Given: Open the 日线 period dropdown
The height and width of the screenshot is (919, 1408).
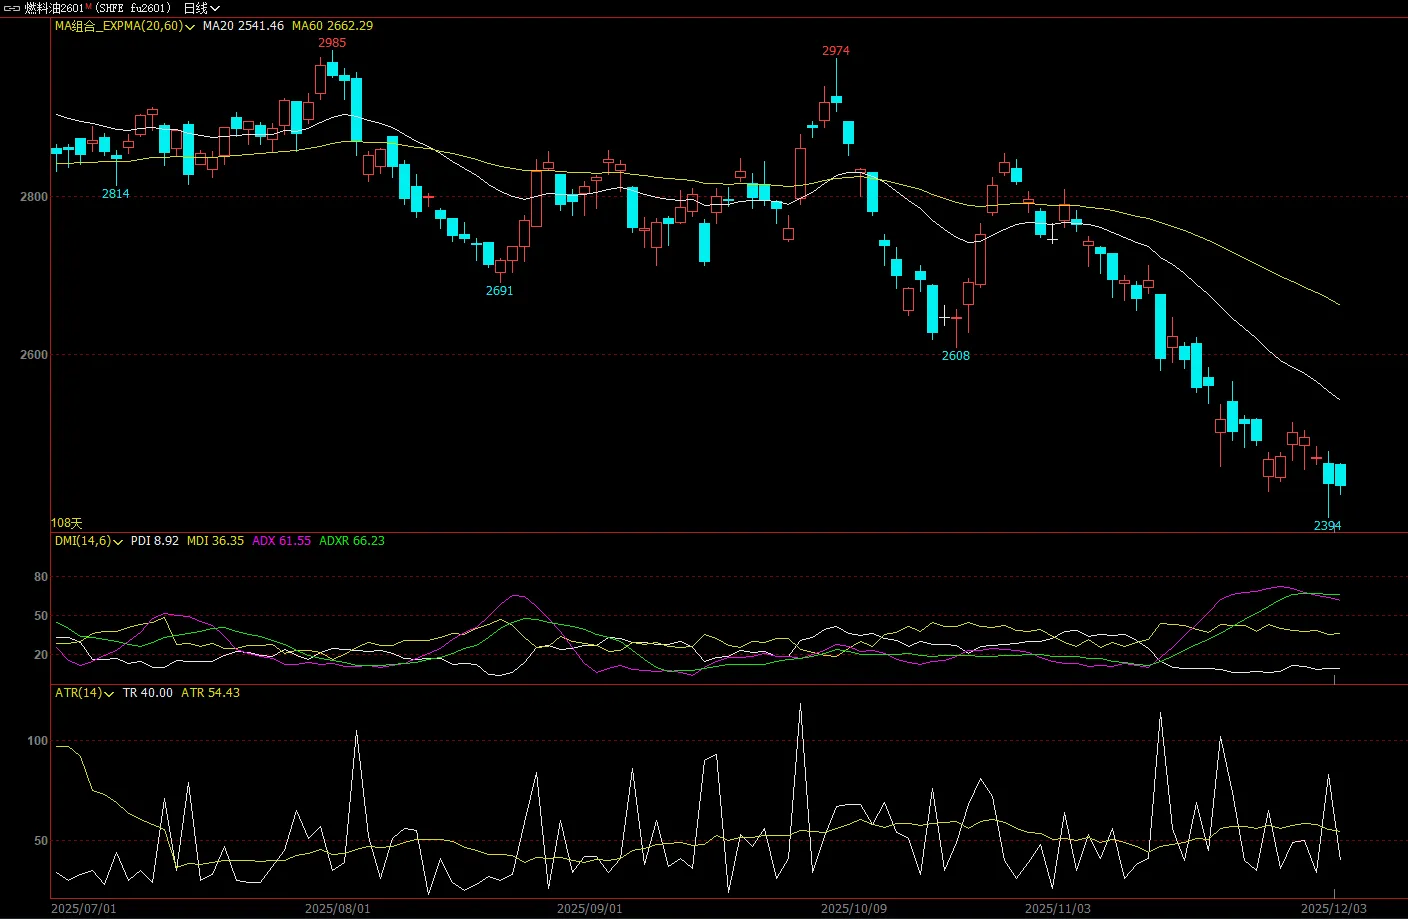Looking at the screenshot, I should click(x=201, y=8).
